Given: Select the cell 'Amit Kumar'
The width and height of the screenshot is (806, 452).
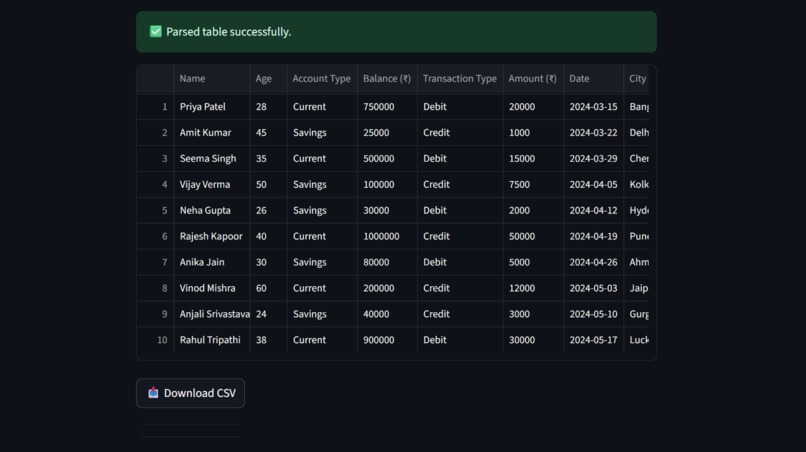Looking at the screenshot, I should 212,132.
